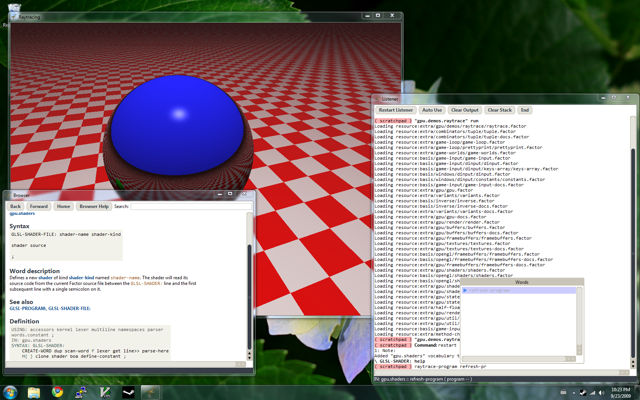The width and height of the screenshot is (640, 400).
Task: Click the Listener status line 'IN: gpu.shaders :: refresh-program'
Action: pyautogui.click(x=423, y=379)
